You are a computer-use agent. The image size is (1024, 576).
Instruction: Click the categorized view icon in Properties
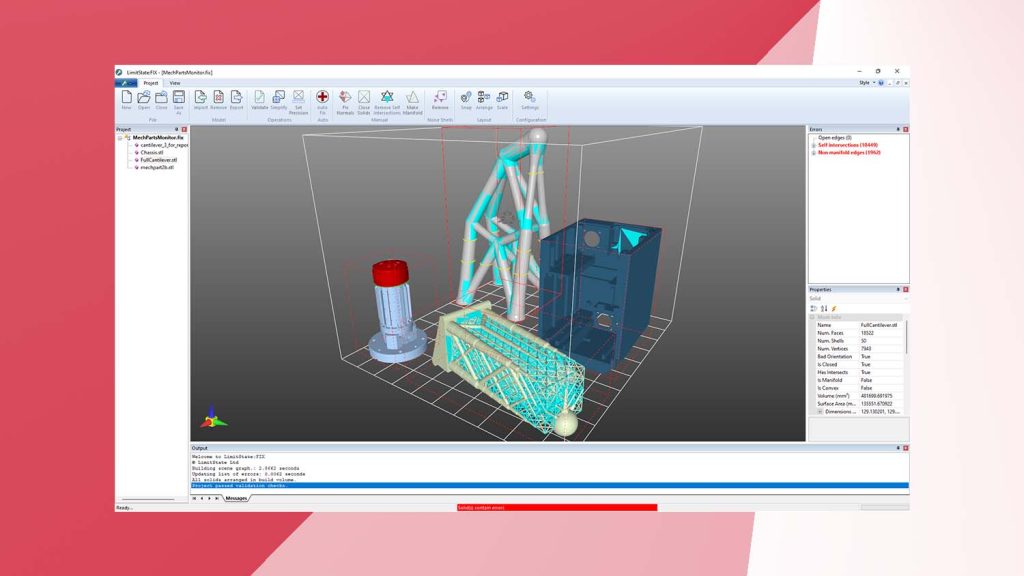click(814, 308)
